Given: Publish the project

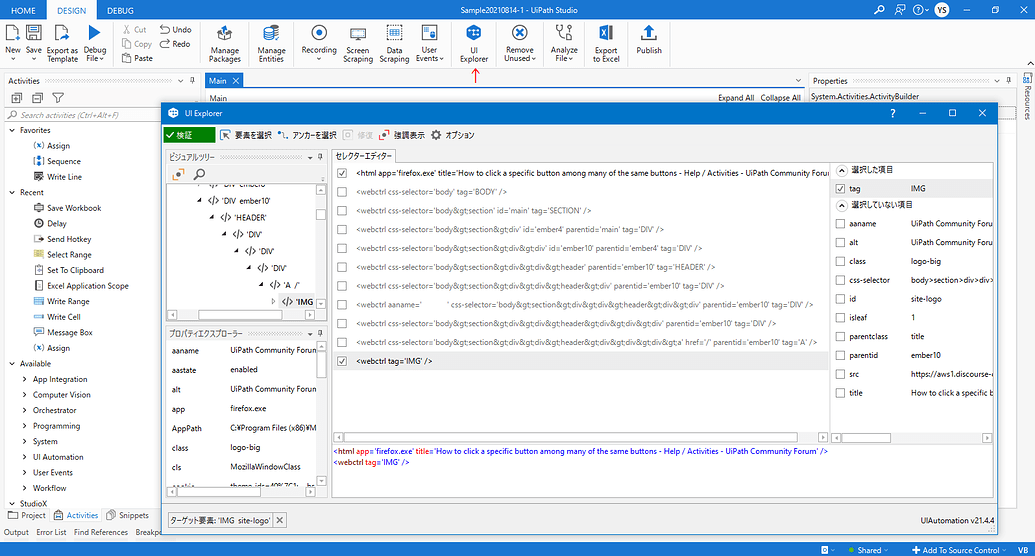Looking at the screenshot, I should coord(649,40).
